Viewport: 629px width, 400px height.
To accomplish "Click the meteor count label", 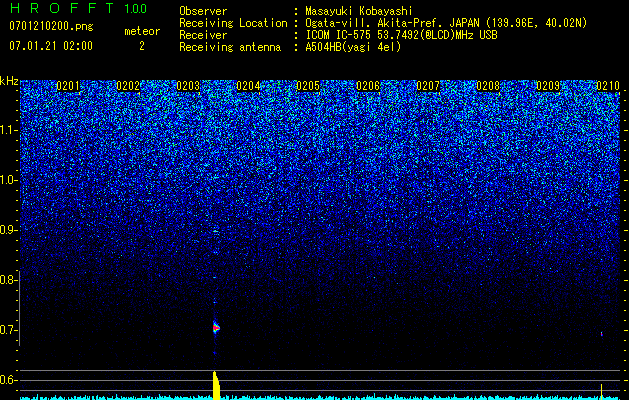I will pos(142,31).
